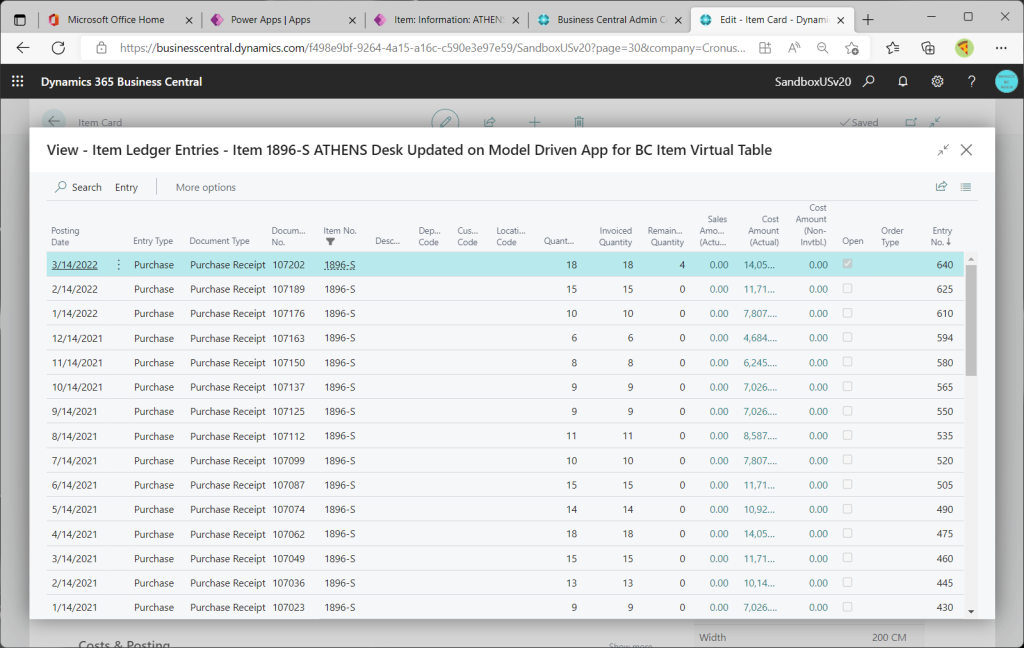Click the Item No. filter funnel icon
Image resolution: width=1024 pixels, height=648 pixels.
330,242
